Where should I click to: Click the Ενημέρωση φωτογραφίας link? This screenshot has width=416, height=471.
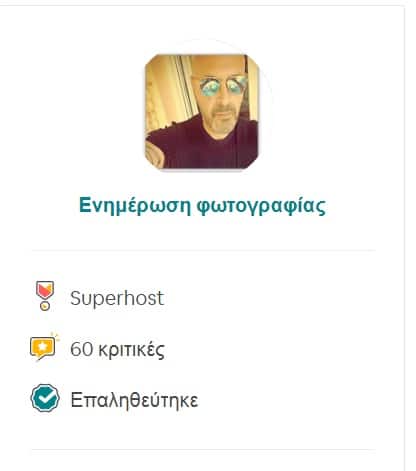[202, 206]
